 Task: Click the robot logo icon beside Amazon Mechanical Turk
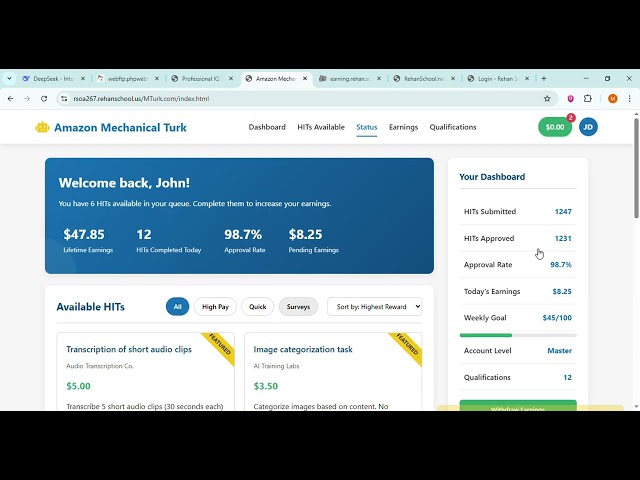[x=42, y=127]
